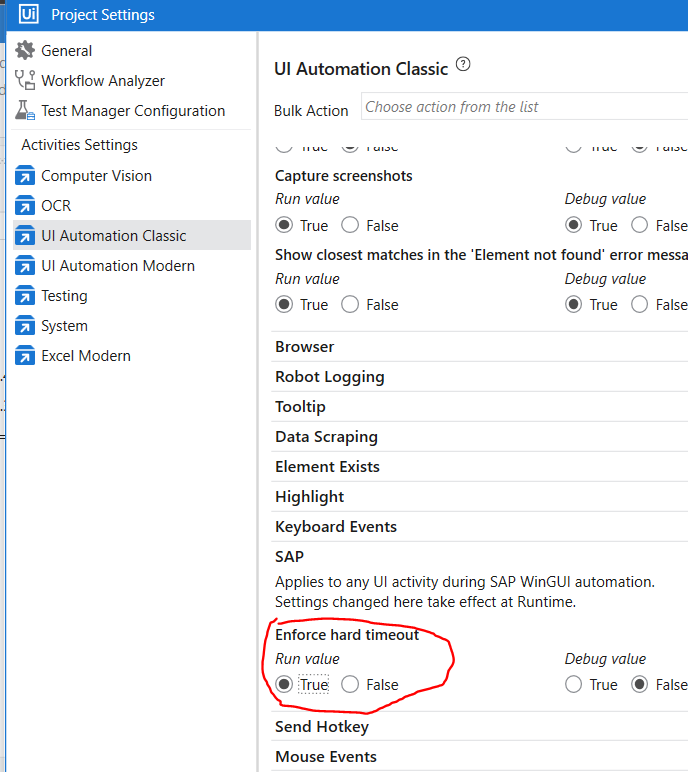688x772 pixels.
Task: Set Show closest matches Run value False
Action: (x=350, y=304)
